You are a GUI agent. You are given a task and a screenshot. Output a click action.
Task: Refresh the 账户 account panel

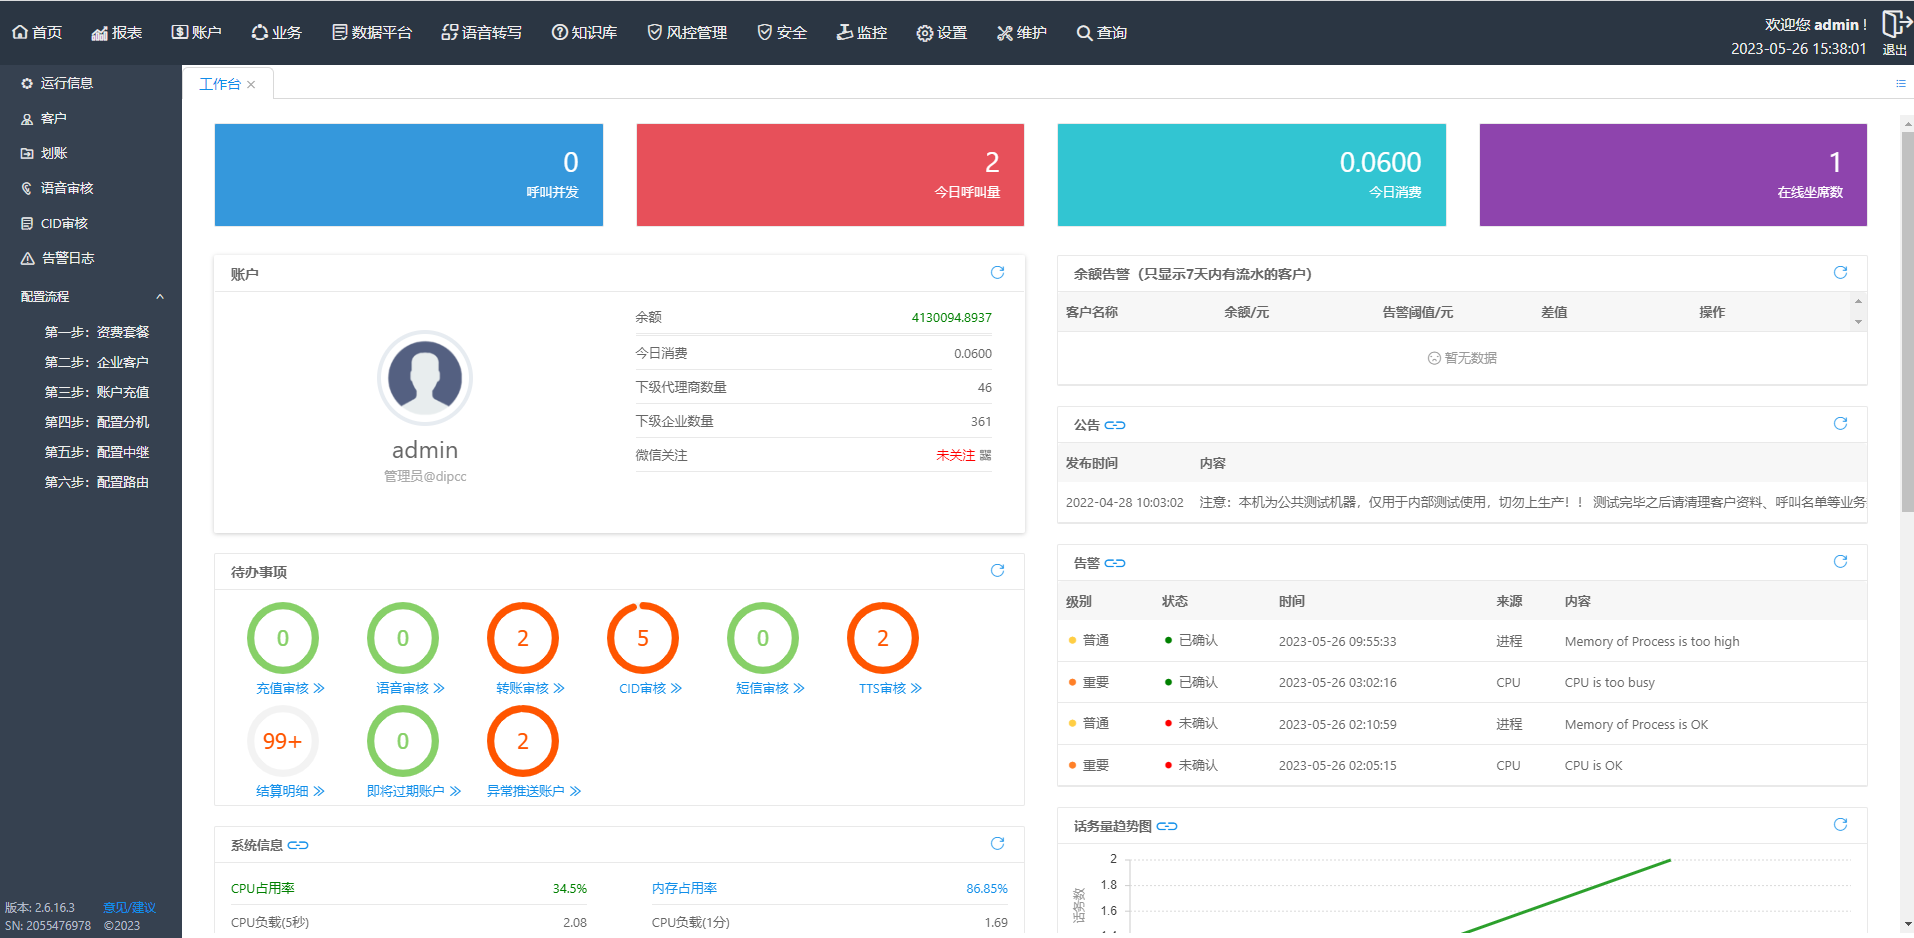tap(997, 273)
